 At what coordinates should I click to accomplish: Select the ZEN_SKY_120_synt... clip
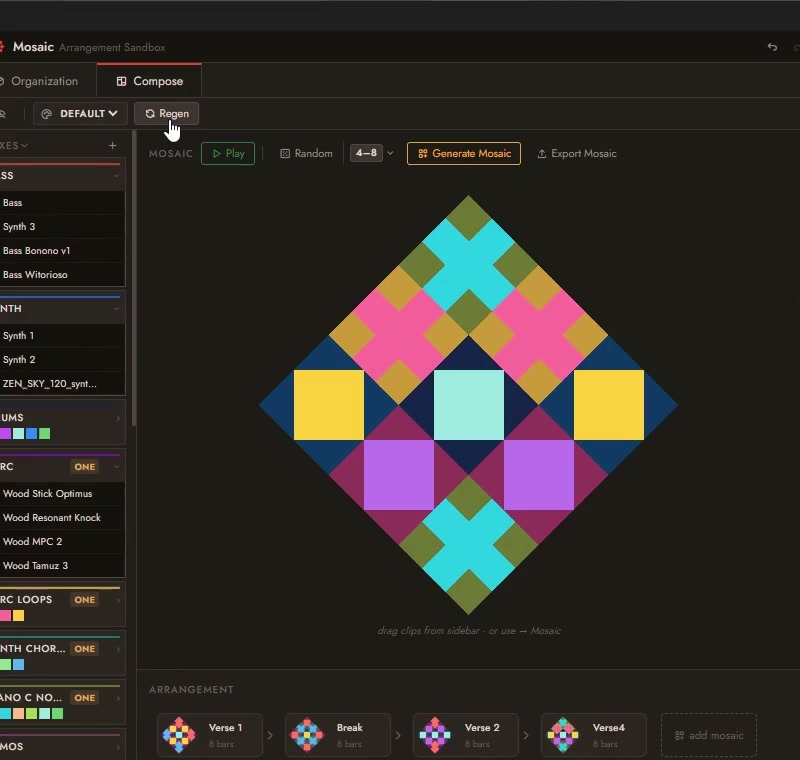pos(62,384)
